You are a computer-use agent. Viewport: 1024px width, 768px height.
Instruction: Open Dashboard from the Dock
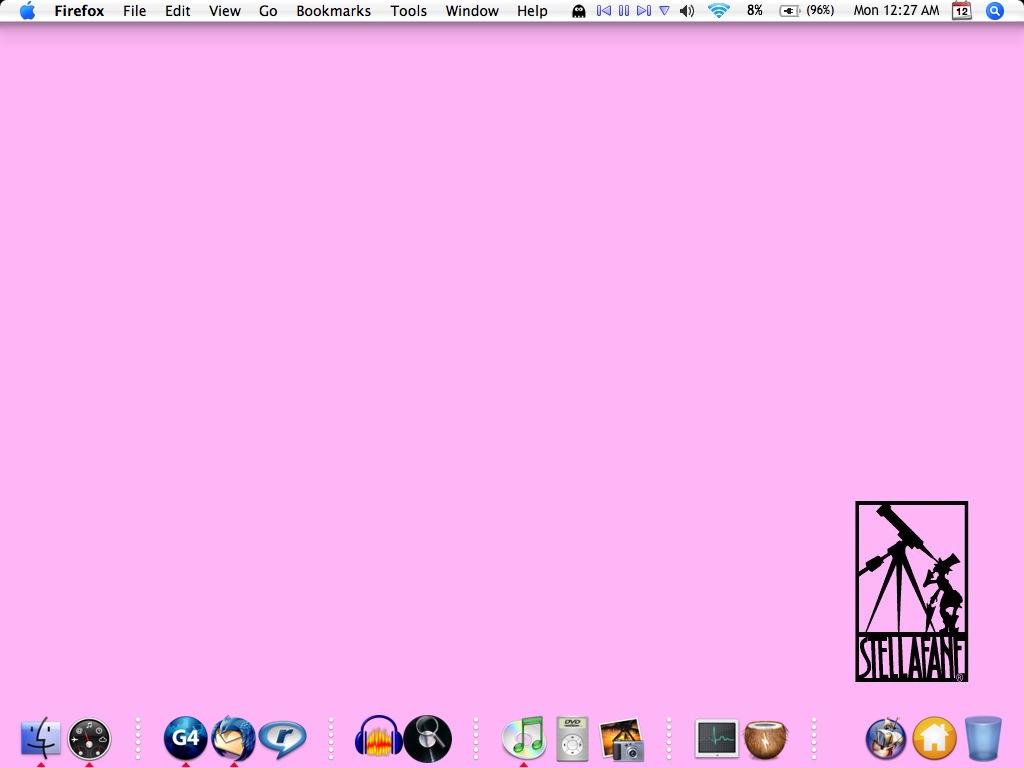pyautogui.click(x=89, y=739)
